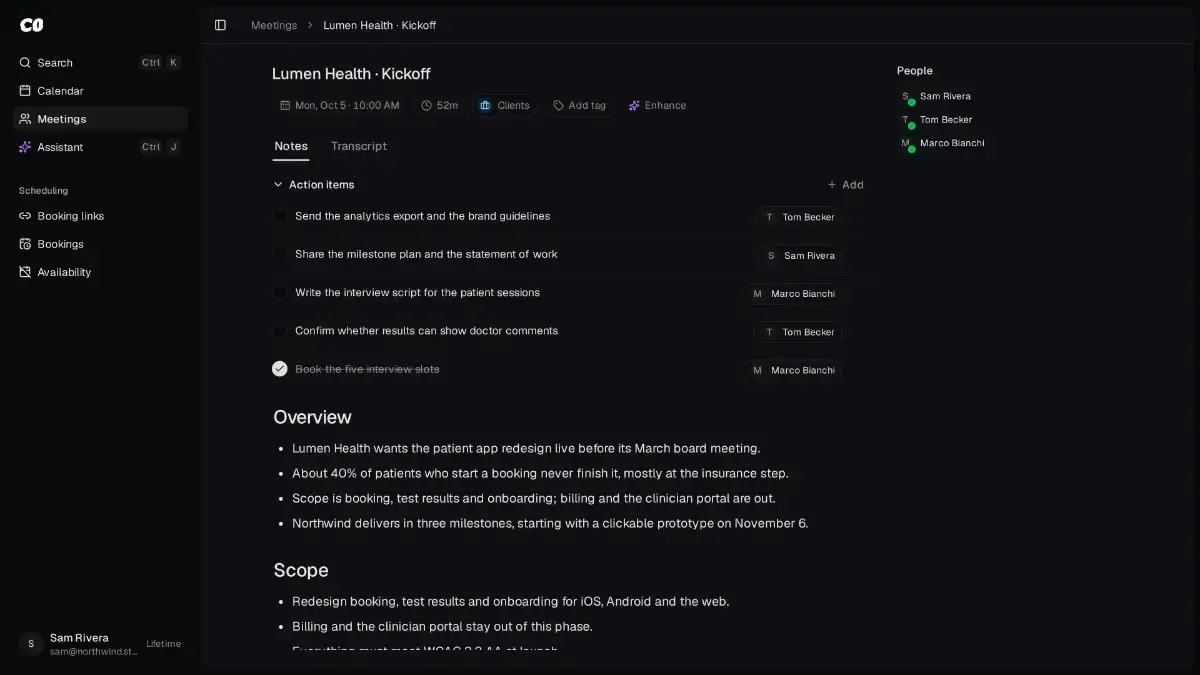Click Marco Bianchi in People list
Image resolution: width=1200 pixels, height=675 pixels.
(942, 143)
